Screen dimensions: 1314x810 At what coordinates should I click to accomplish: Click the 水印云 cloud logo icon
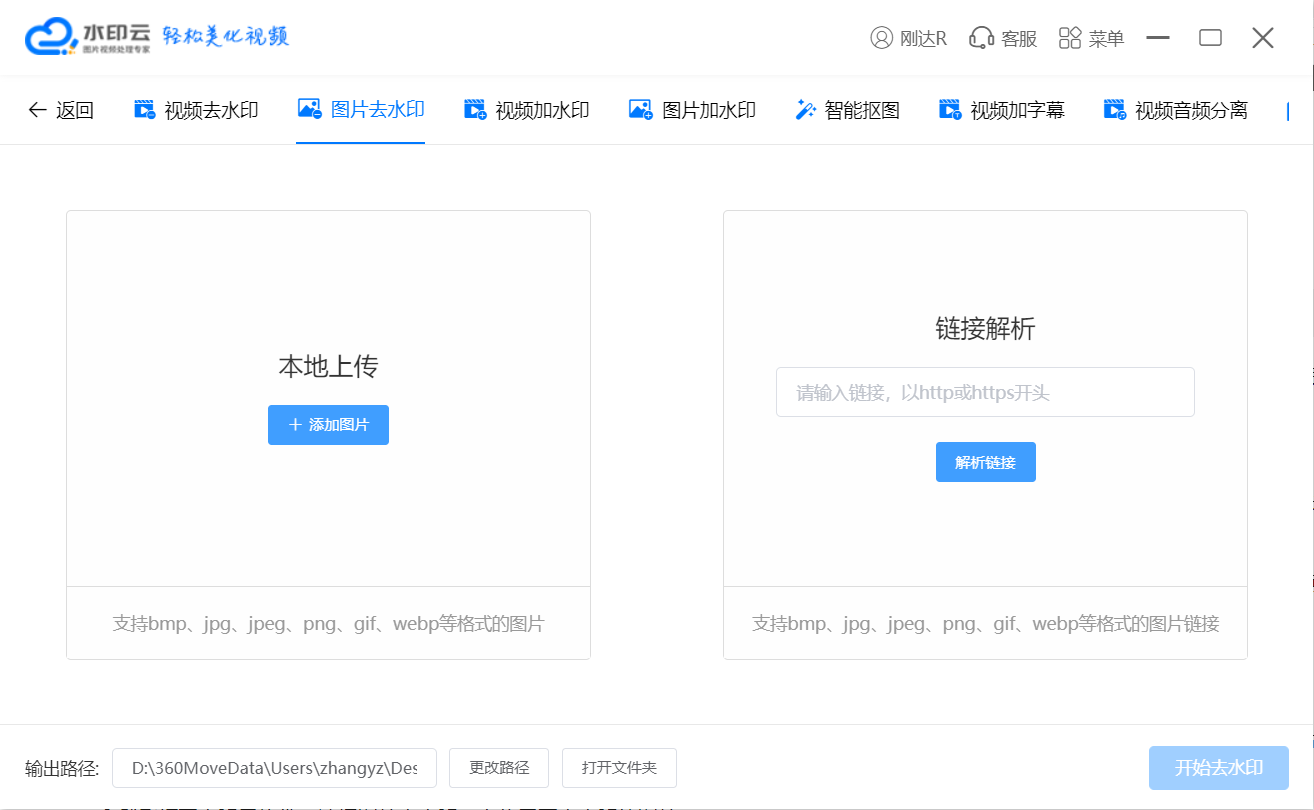[x=50, y=37]
